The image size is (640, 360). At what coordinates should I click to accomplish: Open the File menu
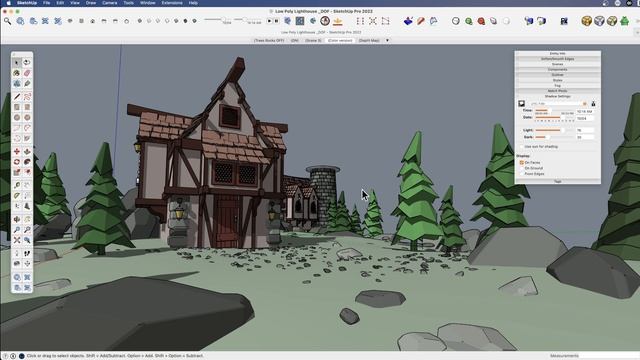[x=47, y=3]
